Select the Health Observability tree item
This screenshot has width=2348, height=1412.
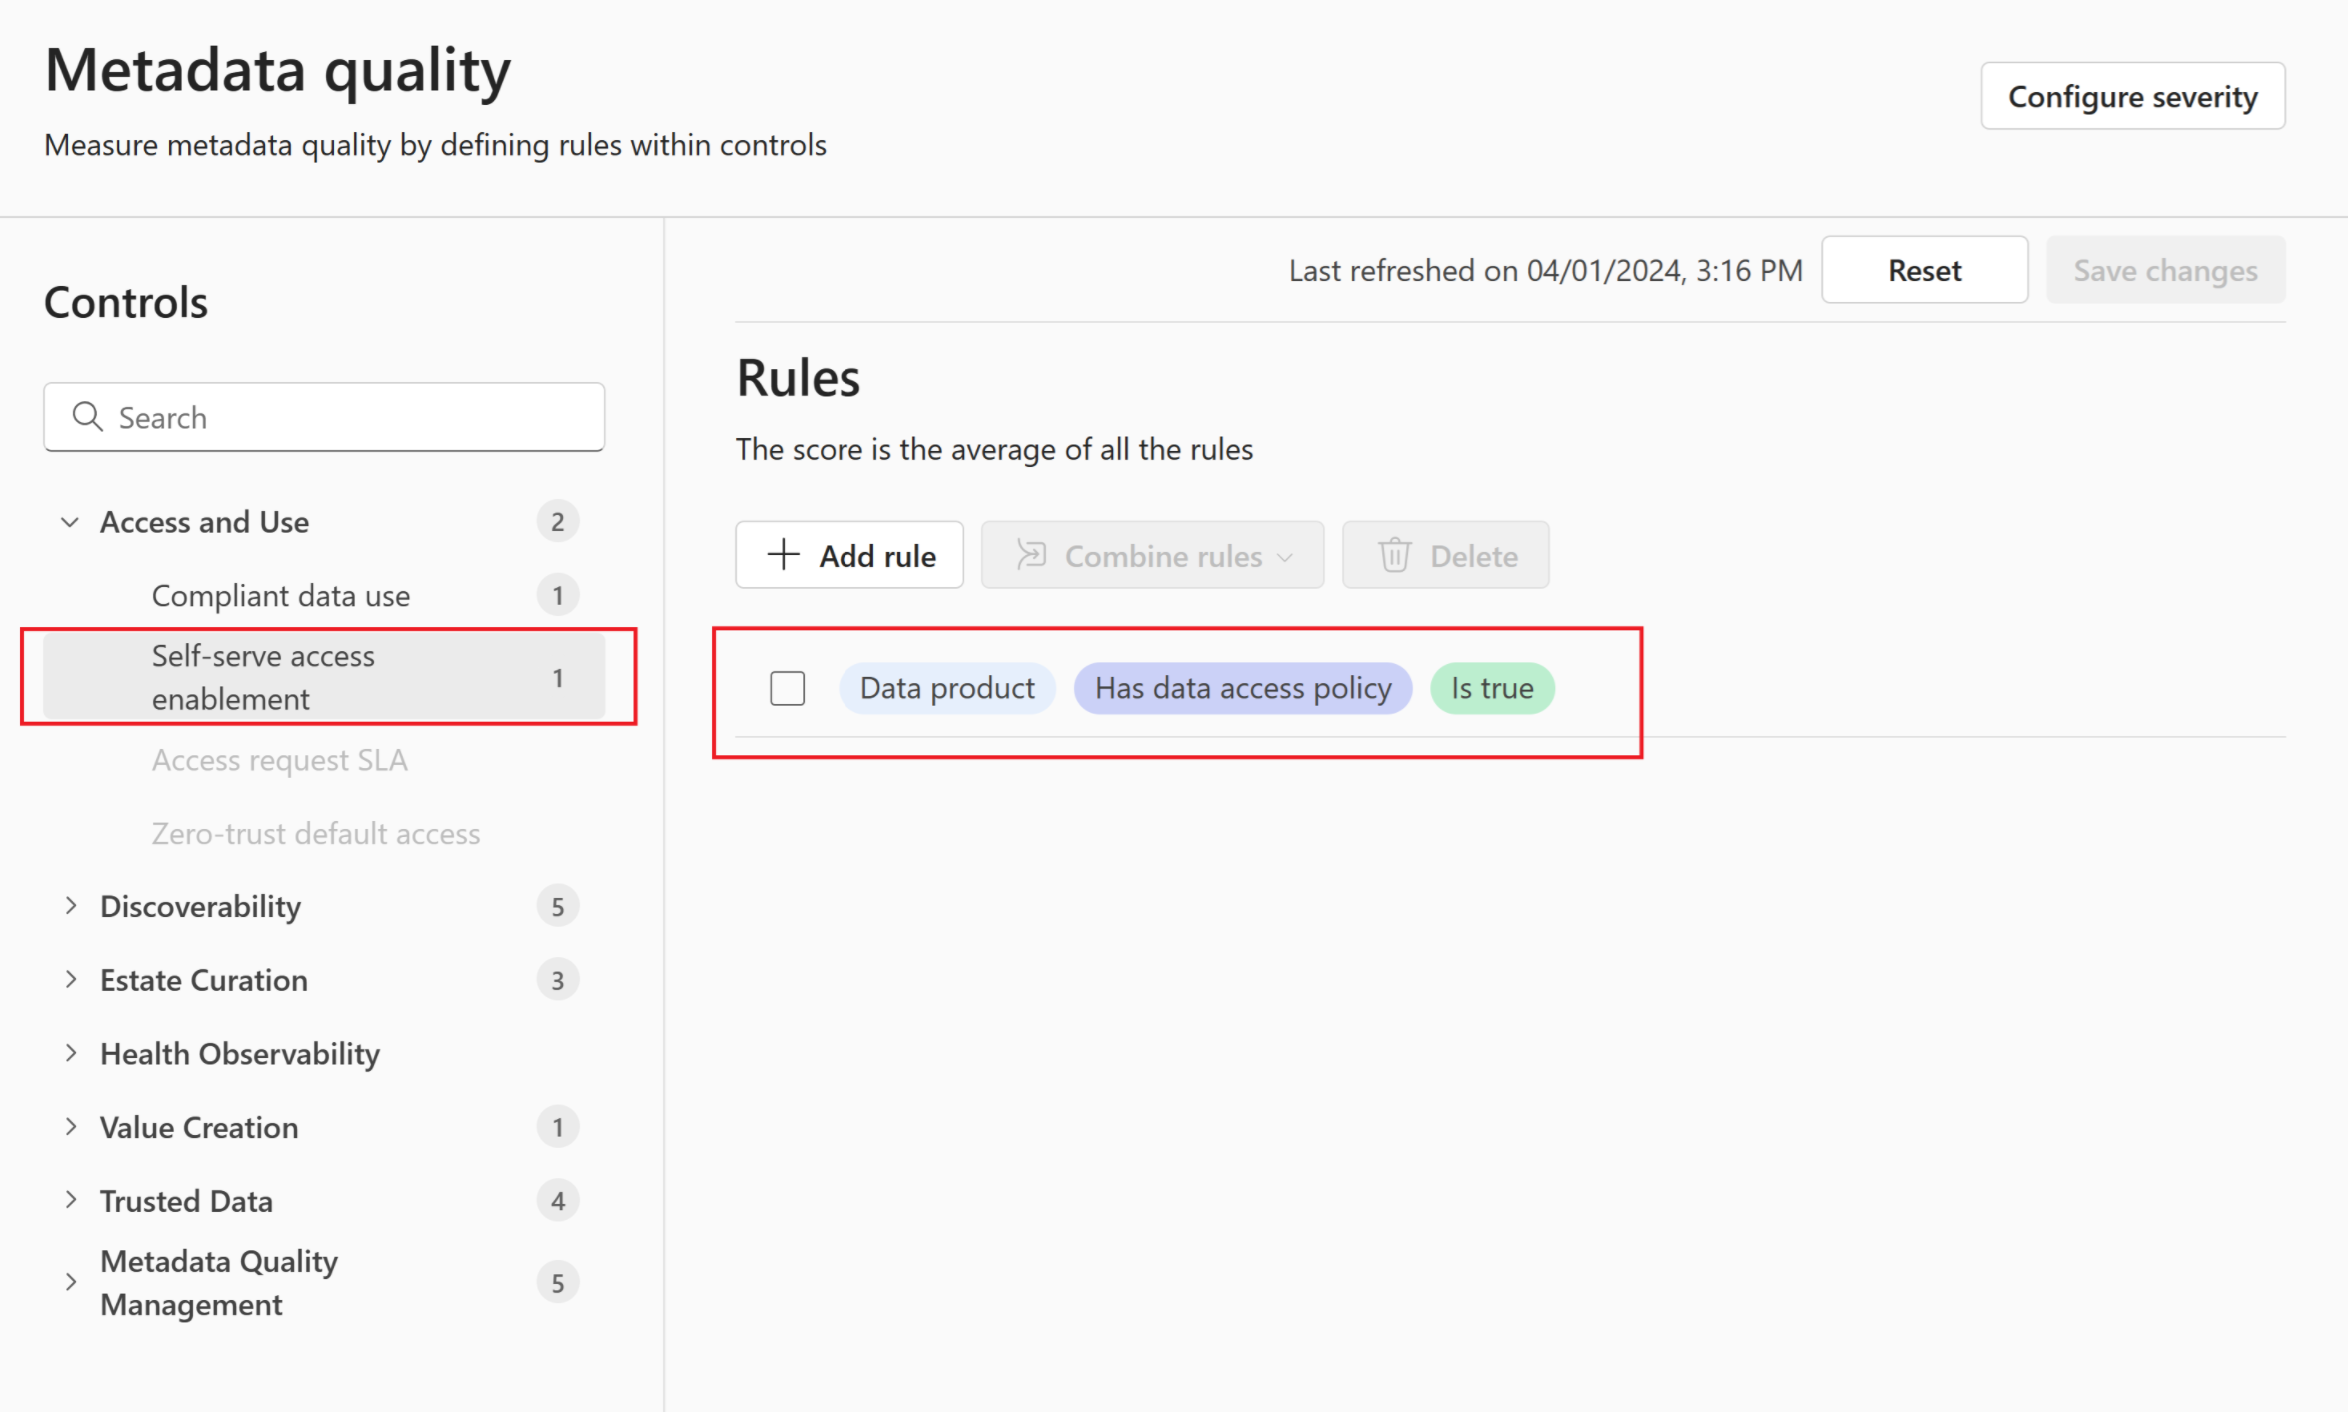pyautogui.click(x=242, y=1053)
